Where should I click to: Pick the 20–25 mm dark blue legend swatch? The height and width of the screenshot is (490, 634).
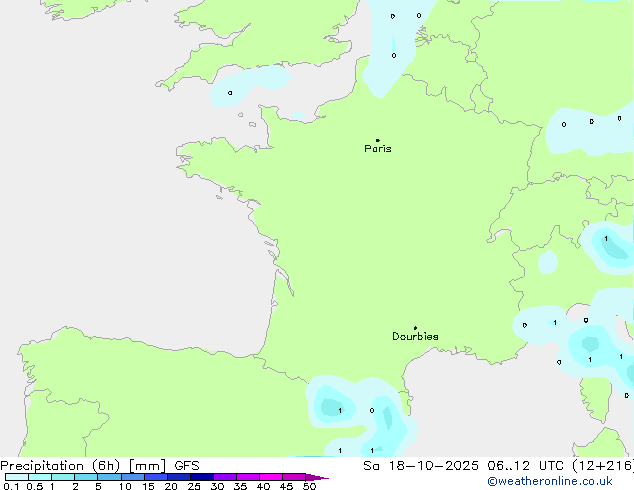[179, 477]
